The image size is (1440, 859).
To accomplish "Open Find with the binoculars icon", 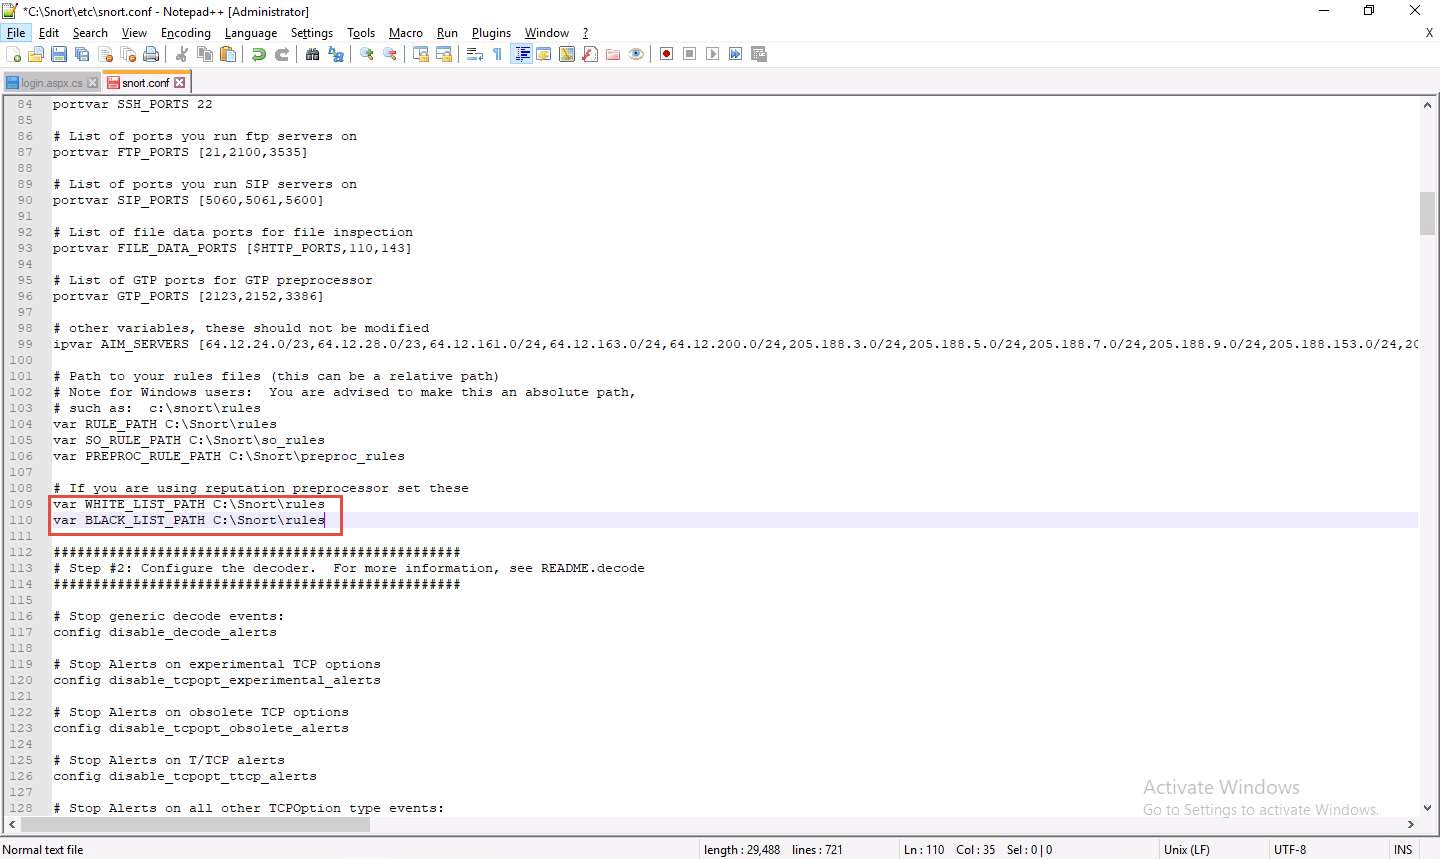I will coord(313,54).
